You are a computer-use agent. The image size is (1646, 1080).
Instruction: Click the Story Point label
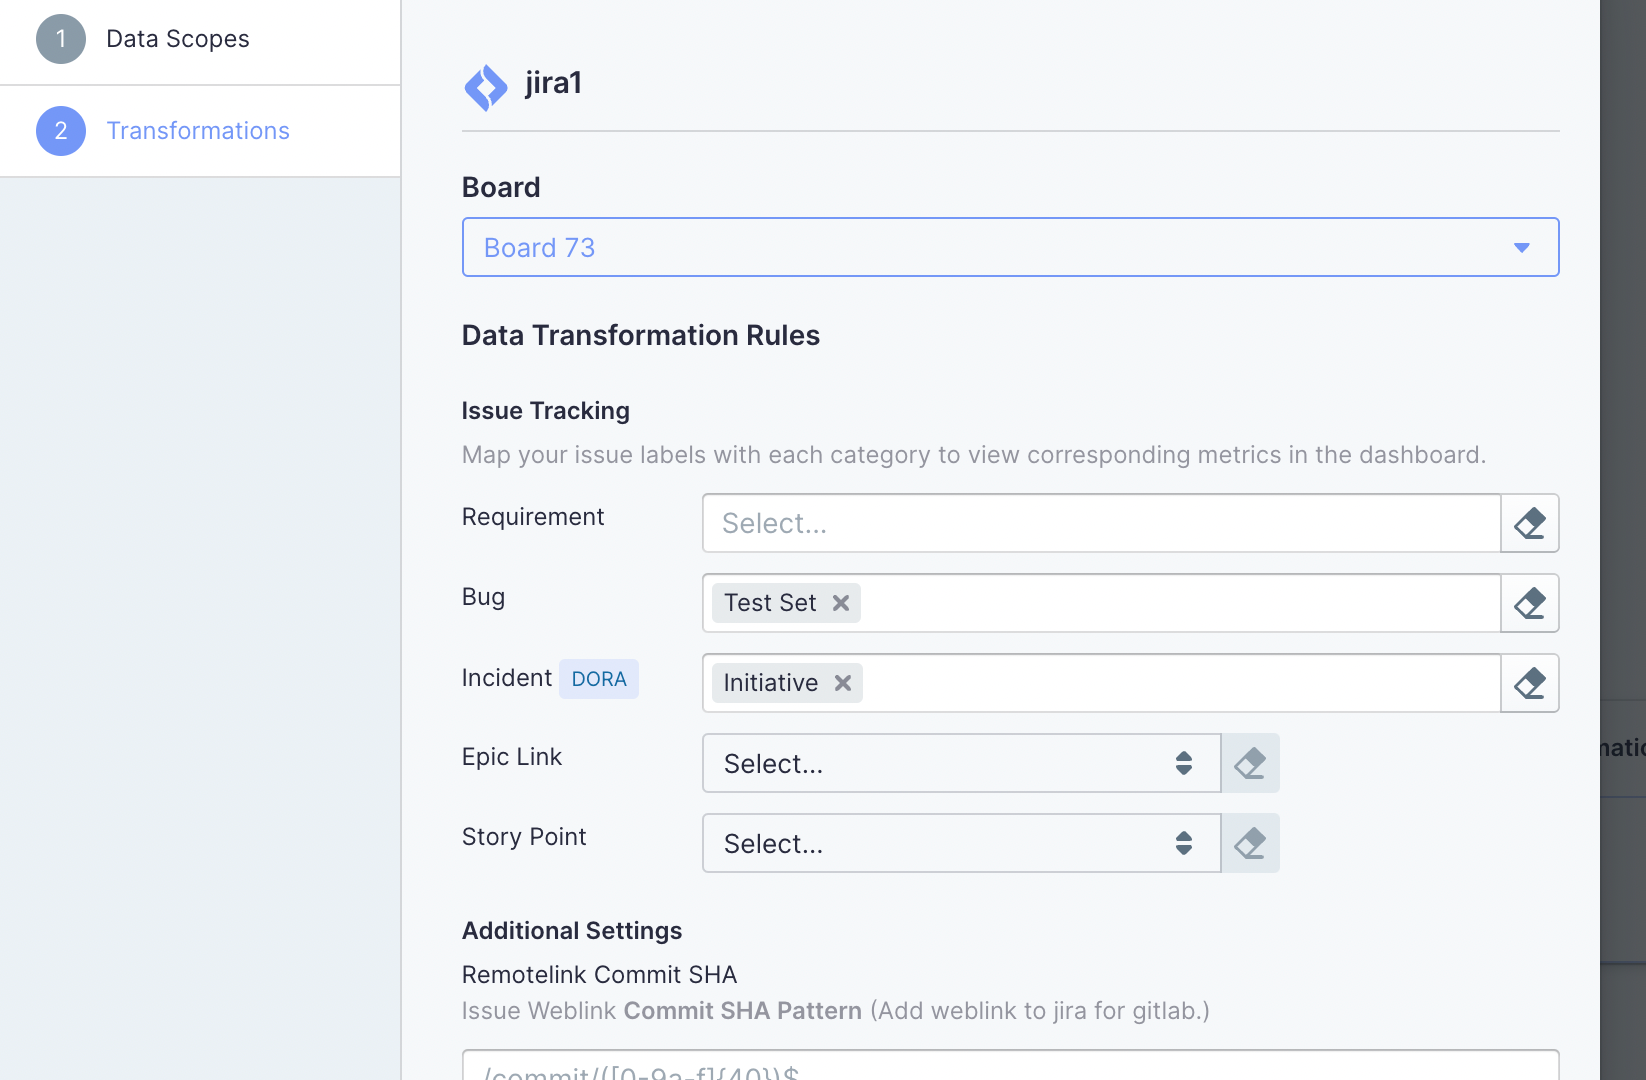tap(524, 837)
